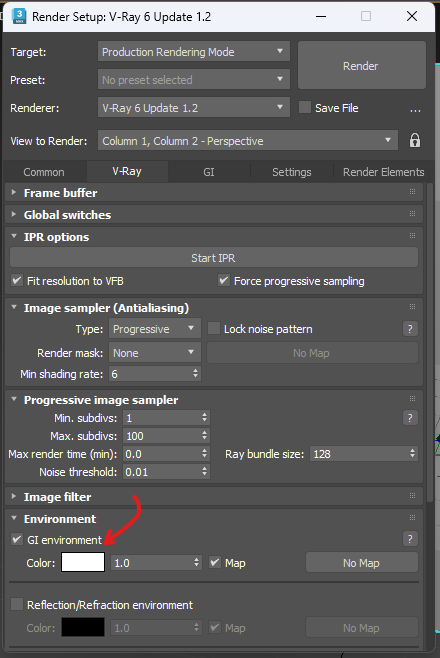Click Progressive image sampler help question mark
Image resolution: width=440 pixels, height=658 pixels.
[x=410, y=418]
